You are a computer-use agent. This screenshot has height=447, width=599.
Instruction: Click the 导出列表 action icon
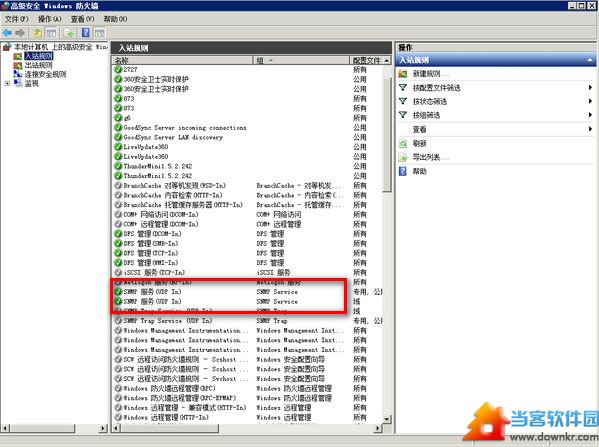click(403, 157)
